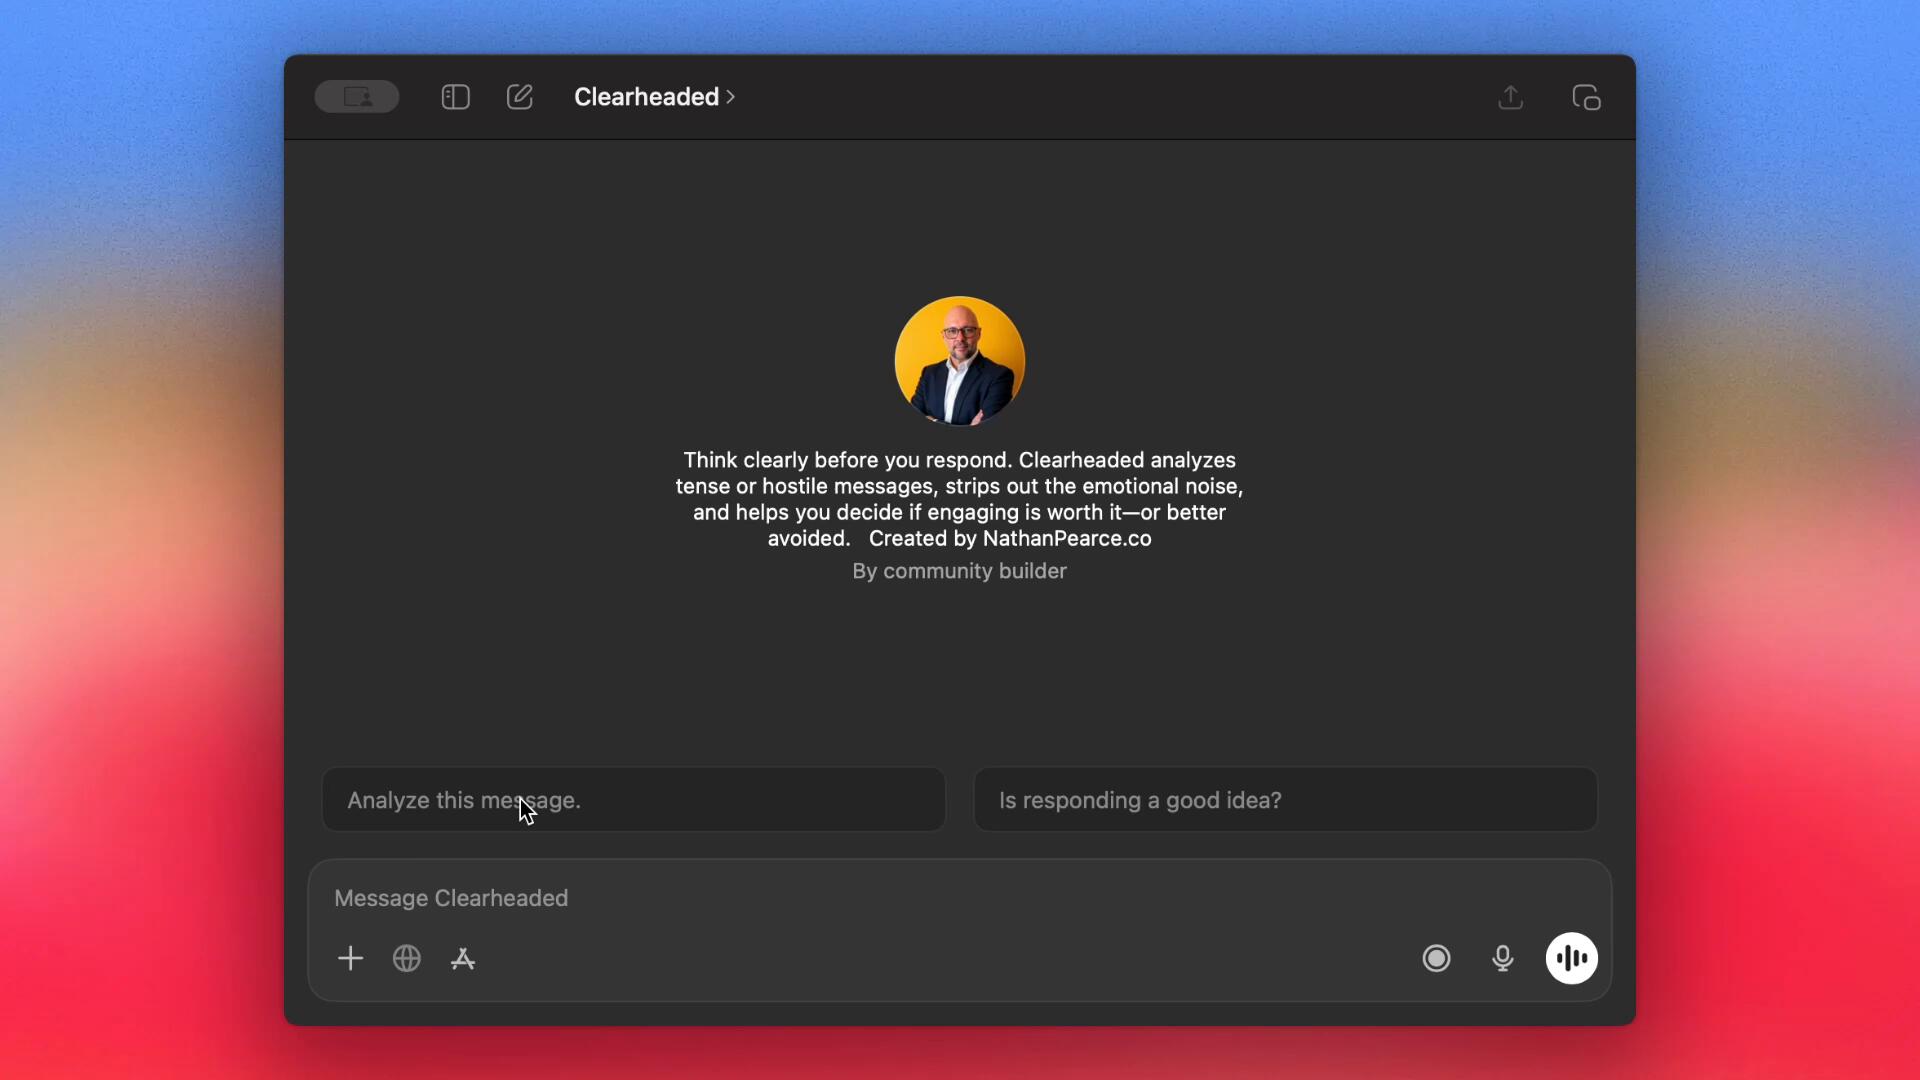Launch voice mode with white waveform button

[x=1571, y=959]
